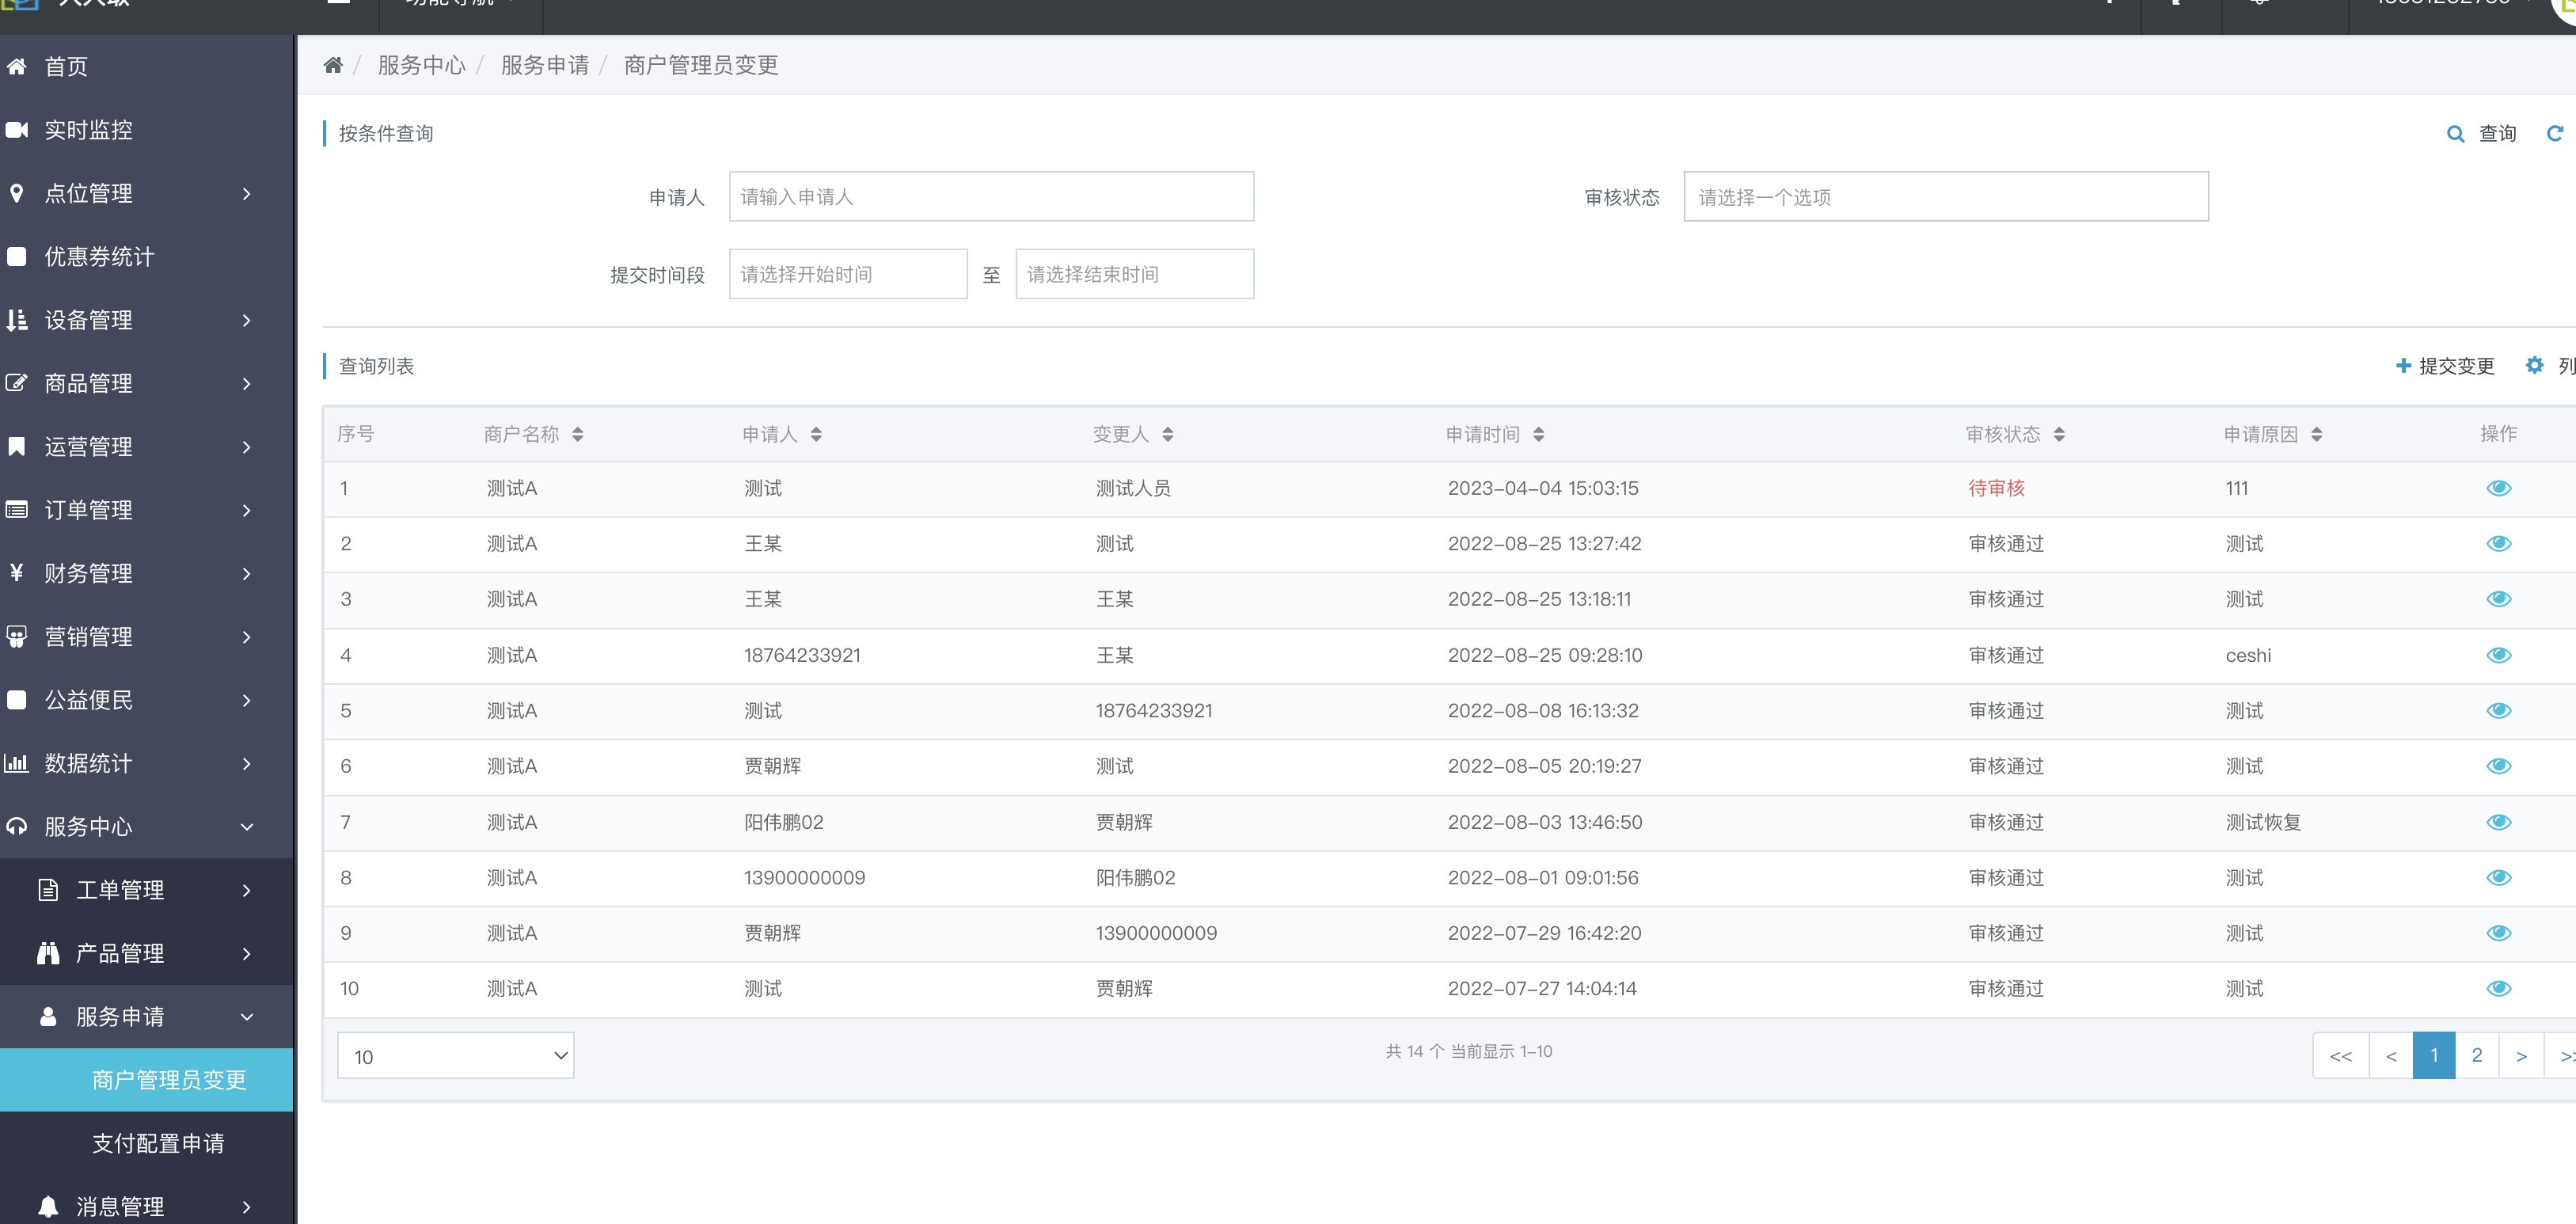Image resolution: width=2576 pixels, height=1224 pixels.
Task: Sort by 申请时间 column arrows
Action: click(x=1538, y=434)
